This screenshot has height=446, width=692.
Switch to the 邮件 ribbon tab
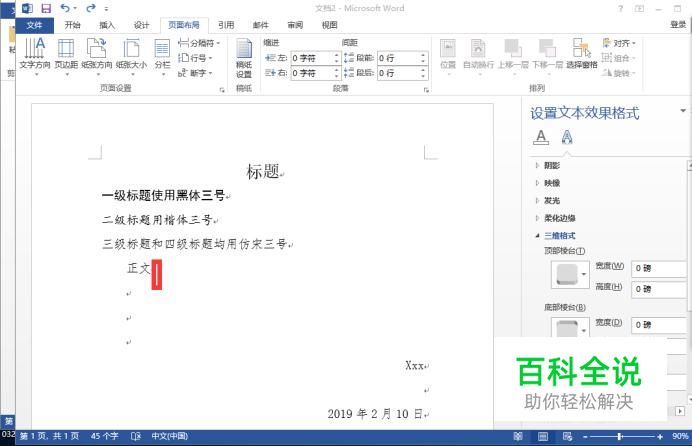click(260, 25)
